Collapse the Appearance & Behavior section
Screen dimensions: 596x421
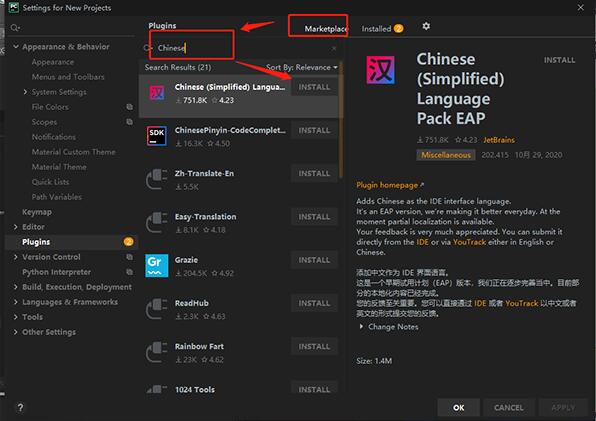pos(16,46)
